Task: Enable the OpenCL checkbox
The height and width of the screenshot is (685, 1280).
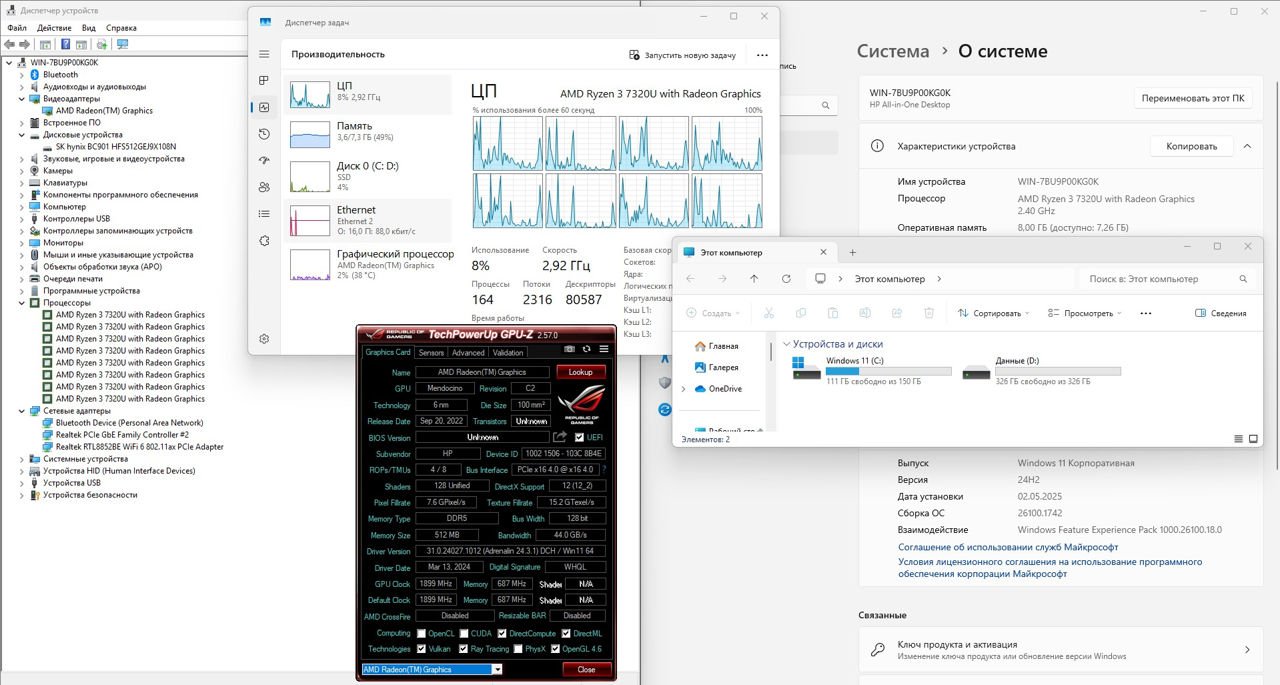Action: [x=422, y=633]
